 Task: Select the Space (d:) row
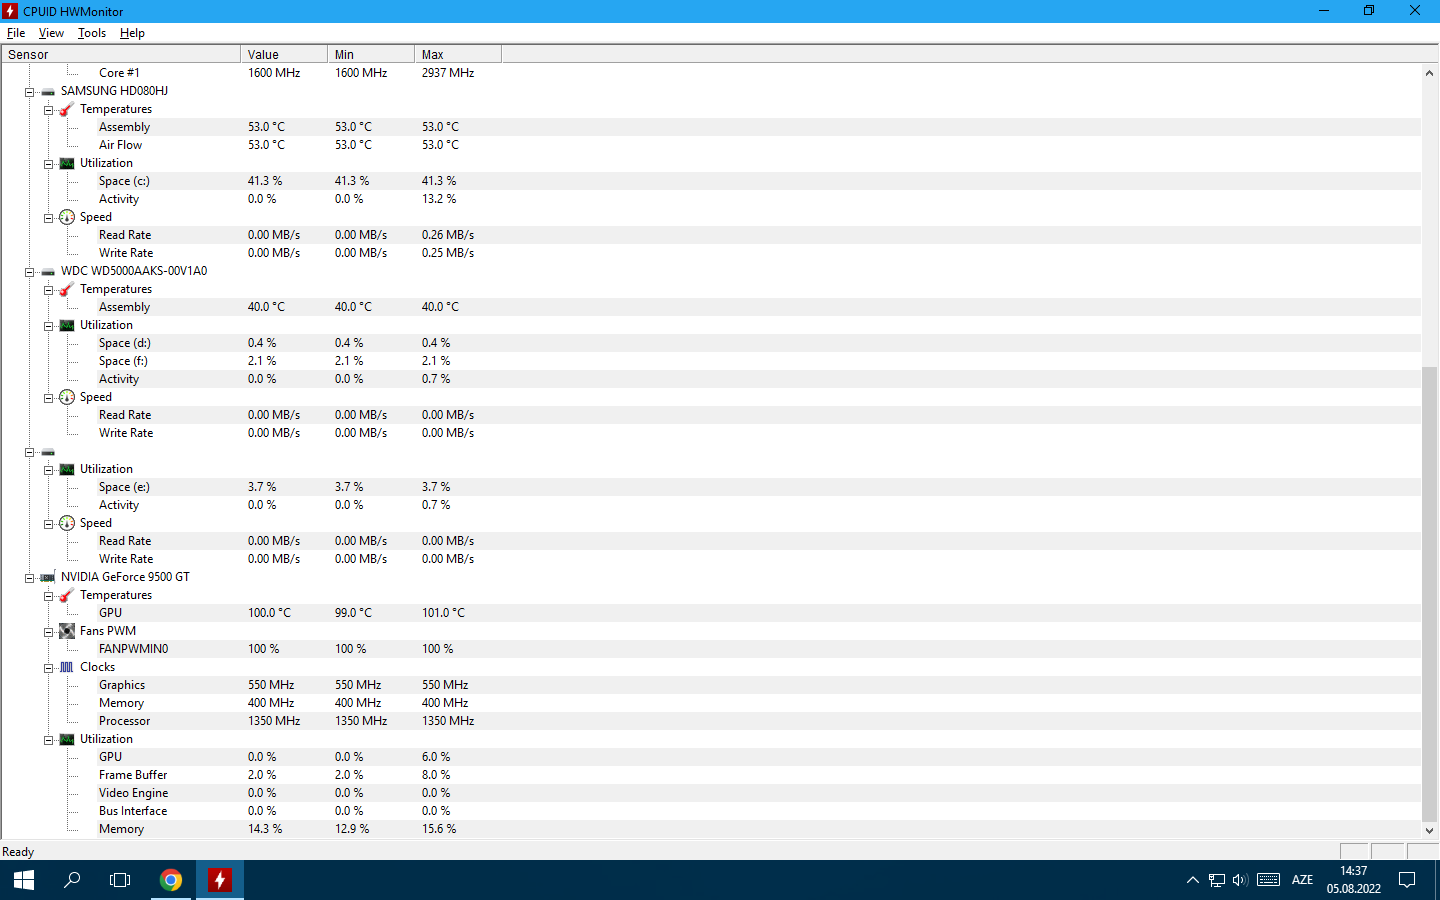coord(711,343)
